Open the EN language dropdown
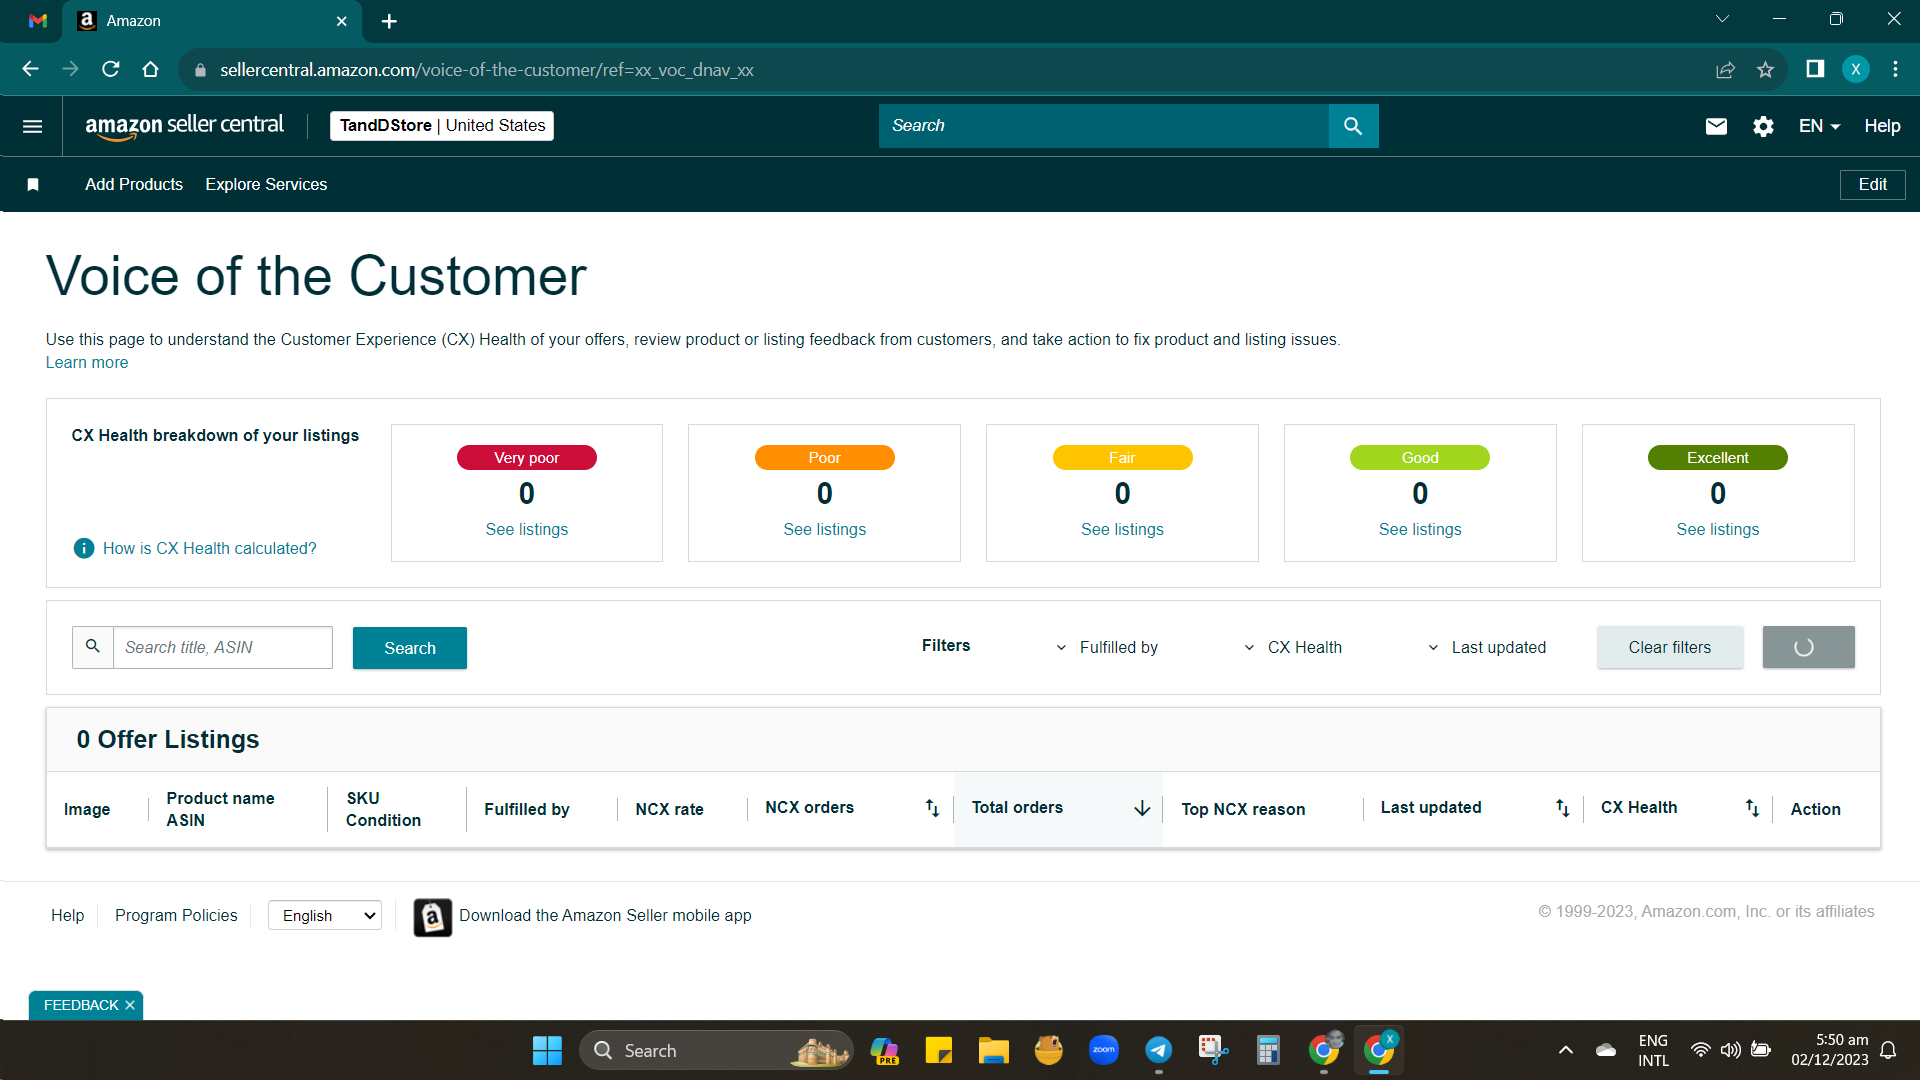The width and height of the screenshot is (1920, 1080). (x=1819, y=126)
